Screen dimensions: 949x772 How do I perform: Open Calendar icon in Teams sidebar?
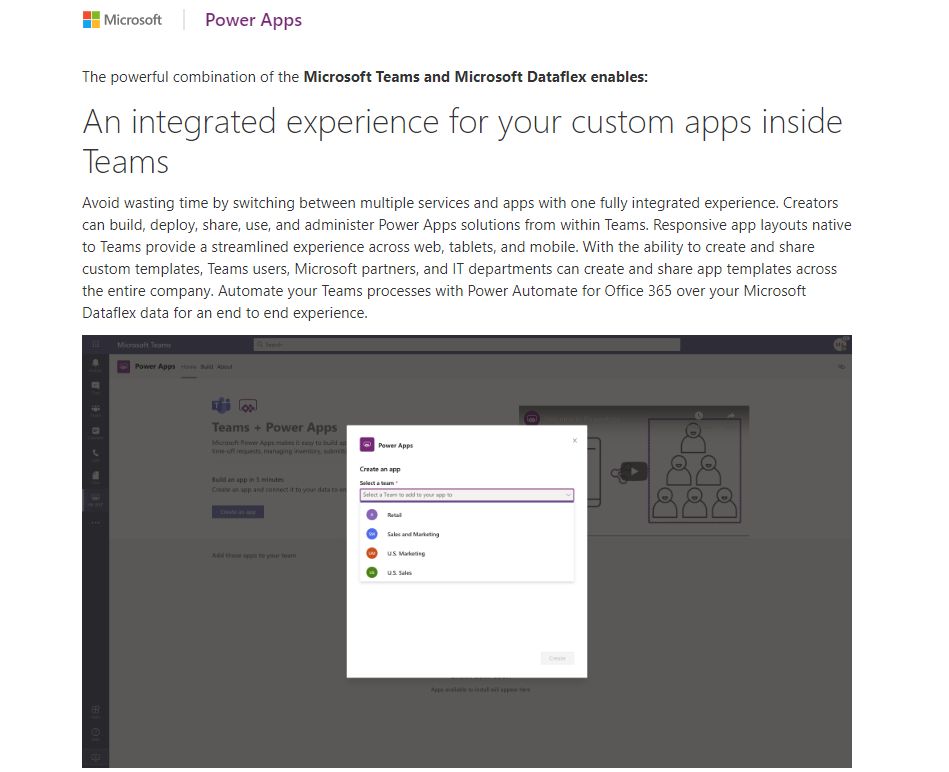tap(96, 432)
